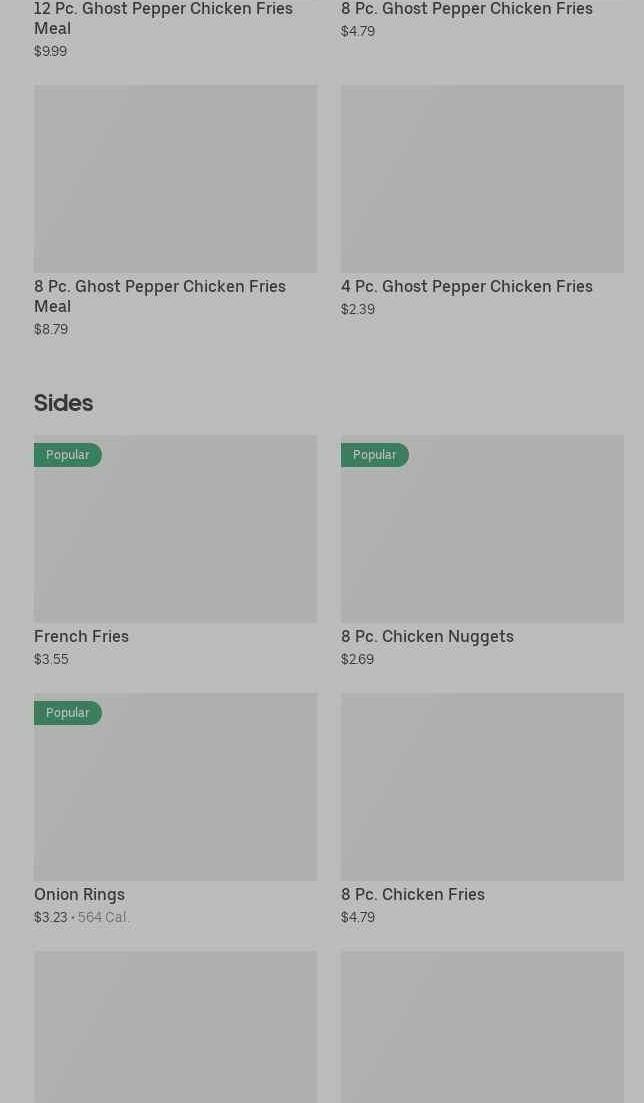Open the bottom-right unlabeled item image
Viewport: 644px width, 1103px height.
point(482,1027)
